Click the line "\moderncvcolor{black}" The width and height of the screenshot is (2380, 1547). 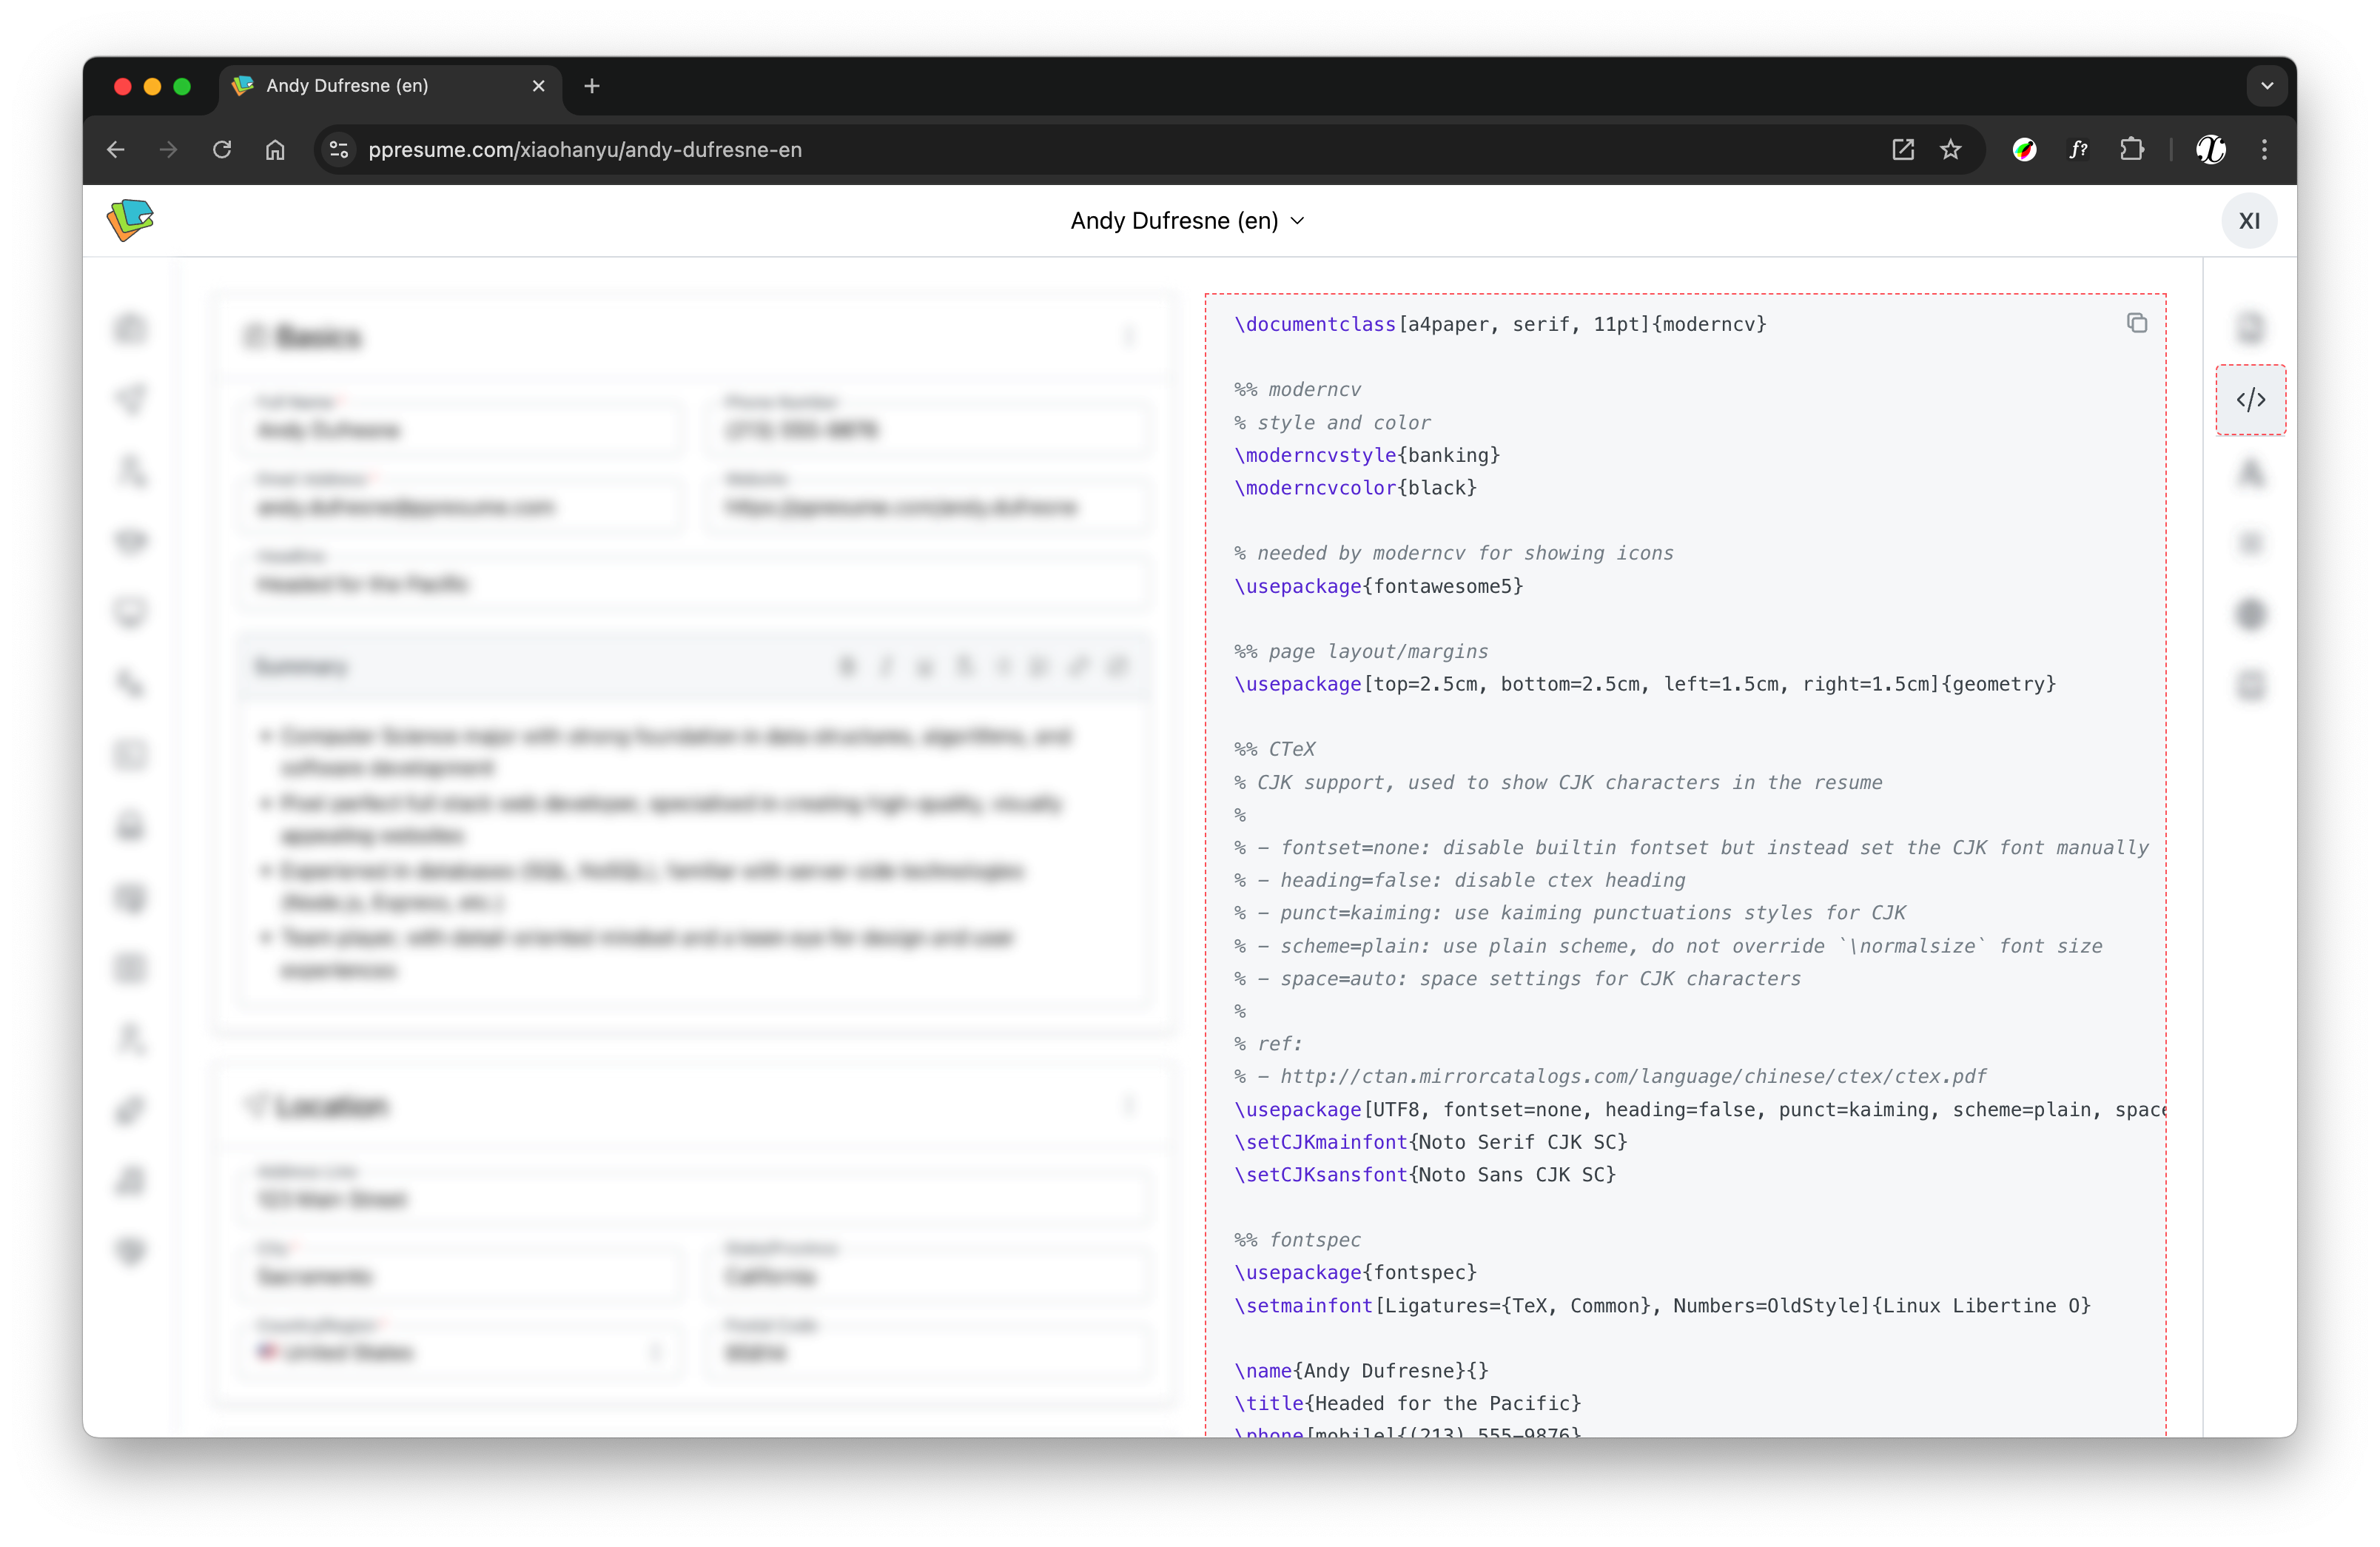point(1355,488)
